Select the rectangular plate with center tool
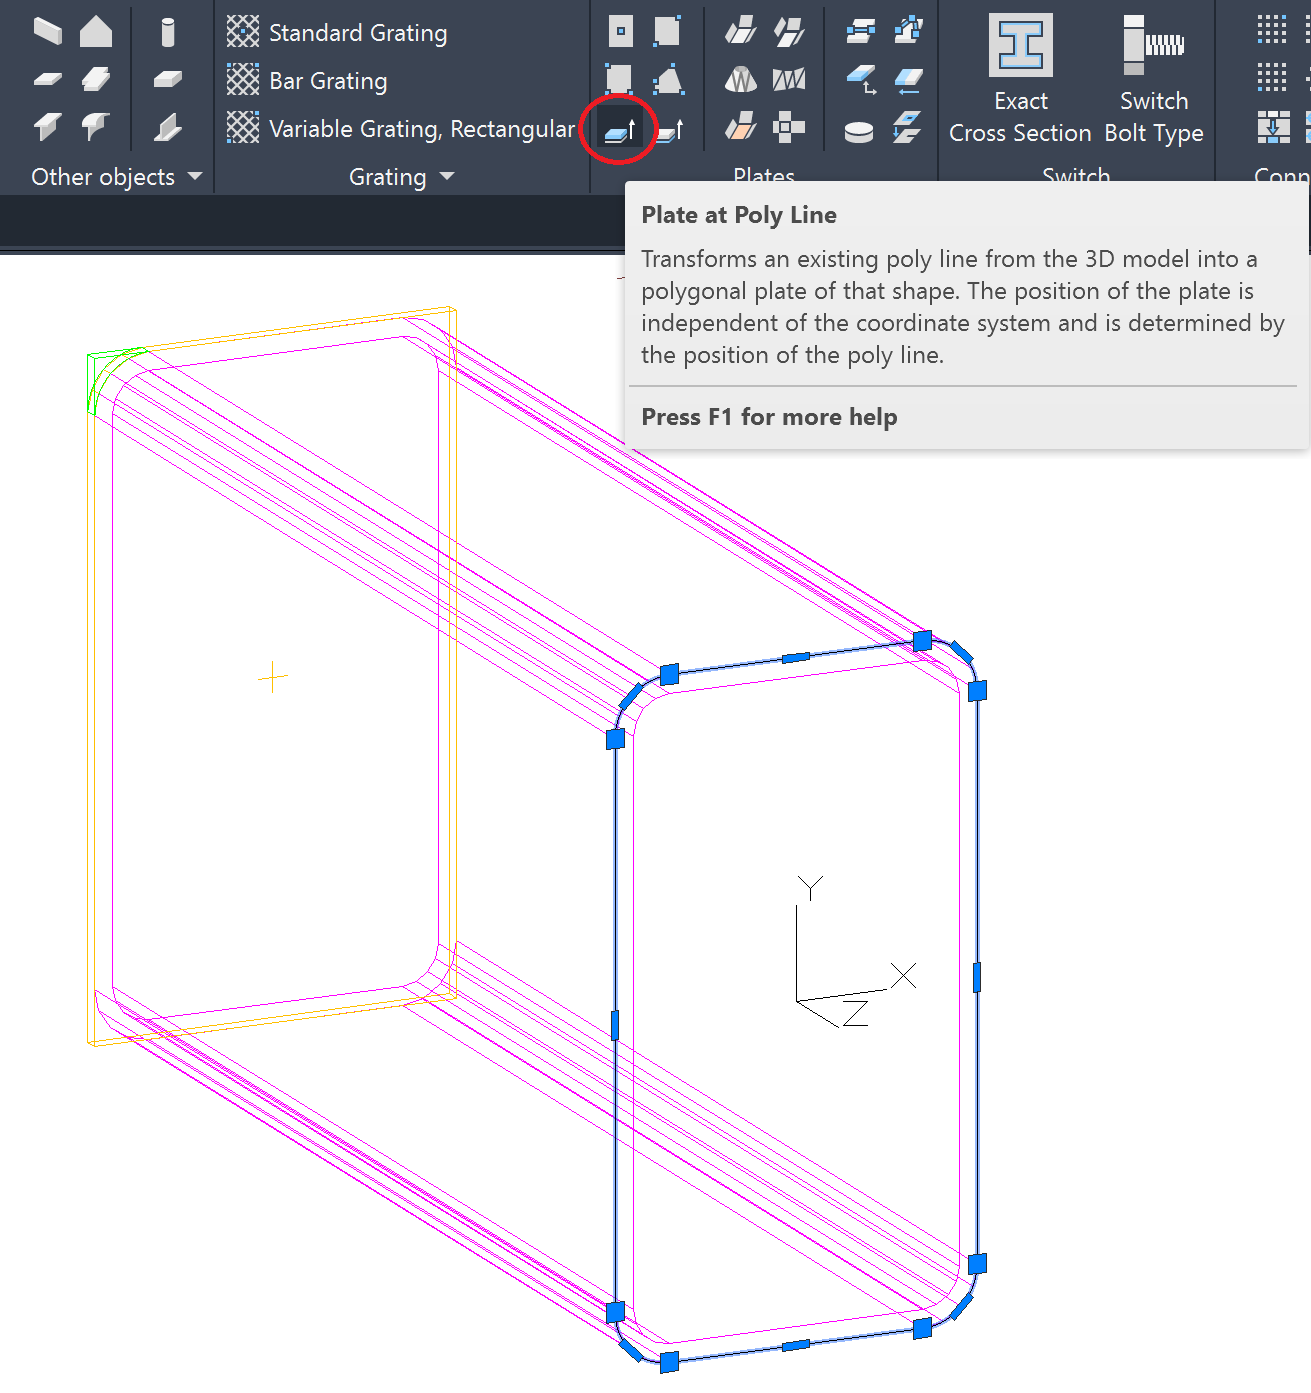Screen dimensions: 1311x1393 coord(619,31)
